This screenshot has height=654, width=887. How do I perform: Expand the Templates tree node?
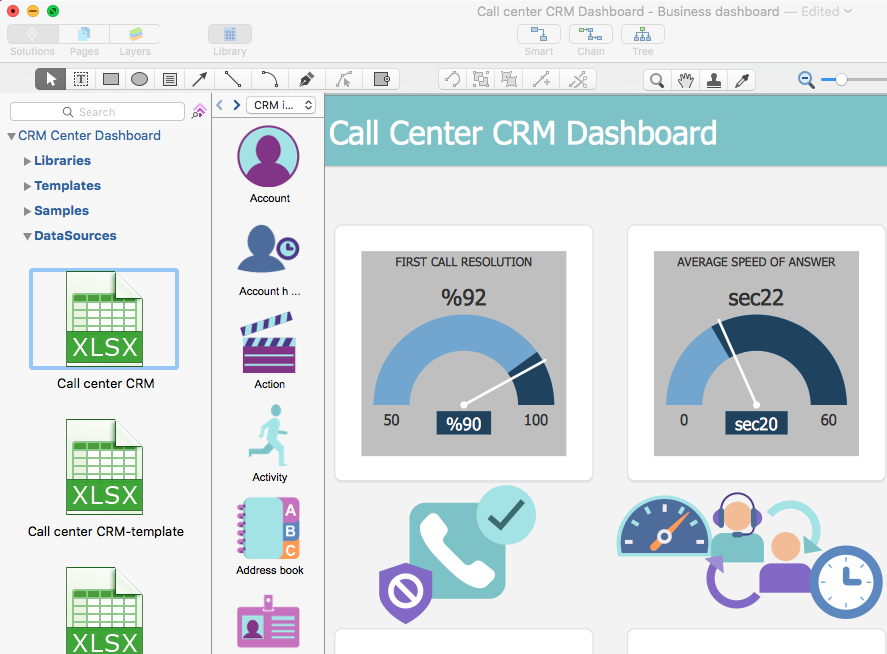(x=27, y=186)
